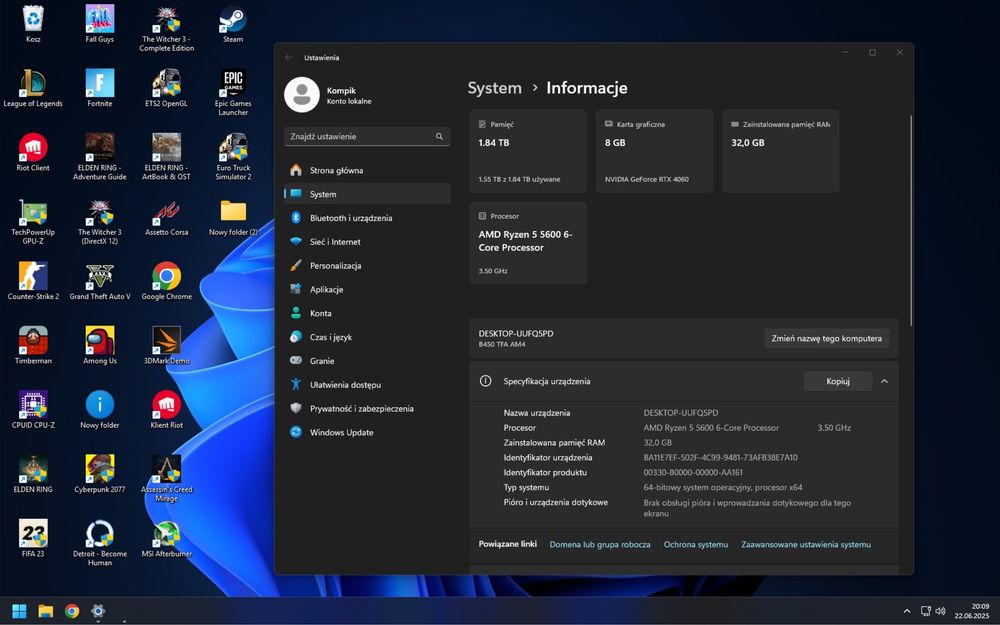Open Konta settings page
This screenshot has width=1000, height=625.
[367, 313]
